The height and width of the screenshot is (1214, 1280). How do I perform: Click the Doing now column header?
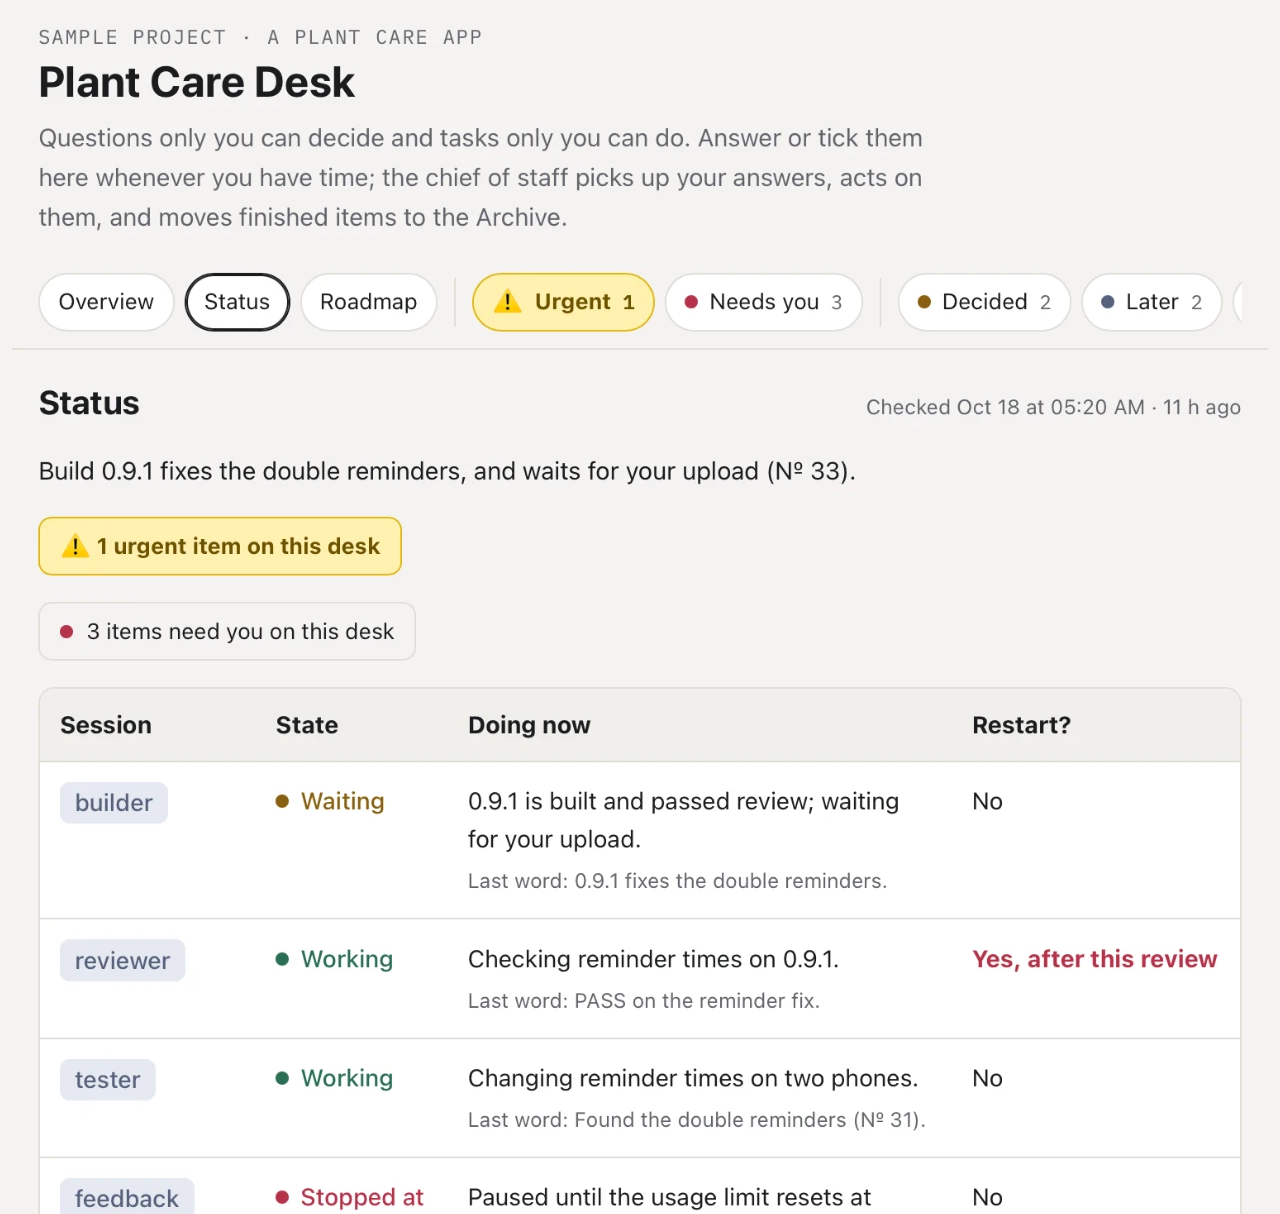click(x=529, y=725)
